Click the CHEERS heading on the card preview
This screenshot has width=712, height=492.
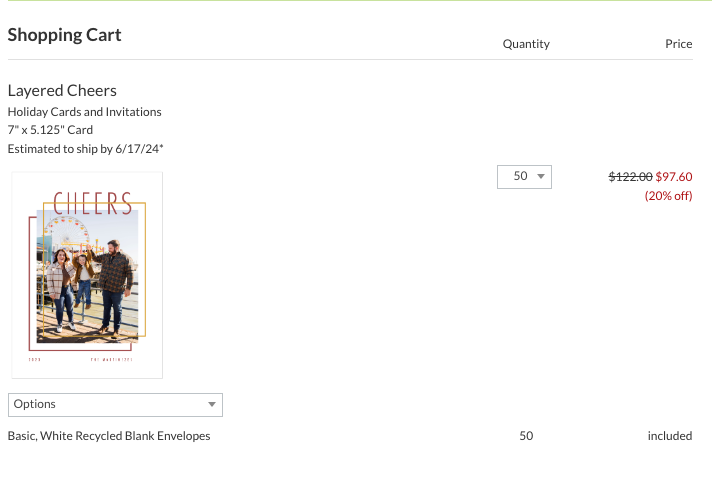pyautogui.click(x=93, y=203)
